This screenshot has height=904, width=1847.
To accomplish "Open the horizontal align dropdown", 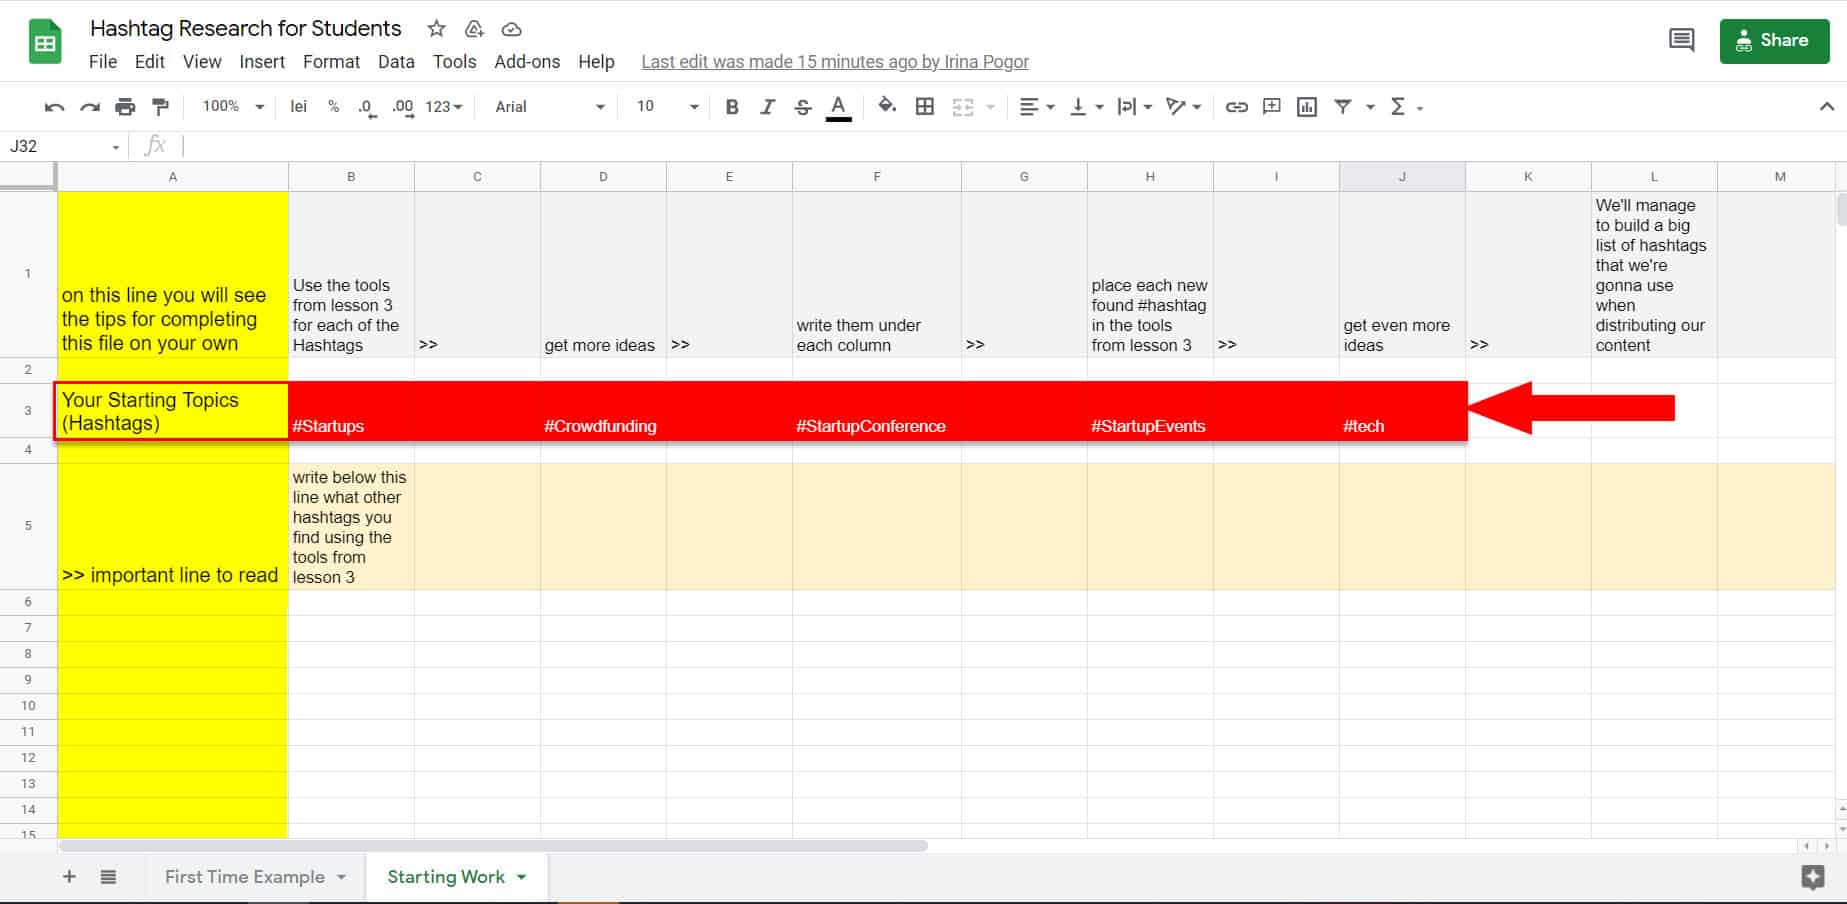I will point(1036,107).
